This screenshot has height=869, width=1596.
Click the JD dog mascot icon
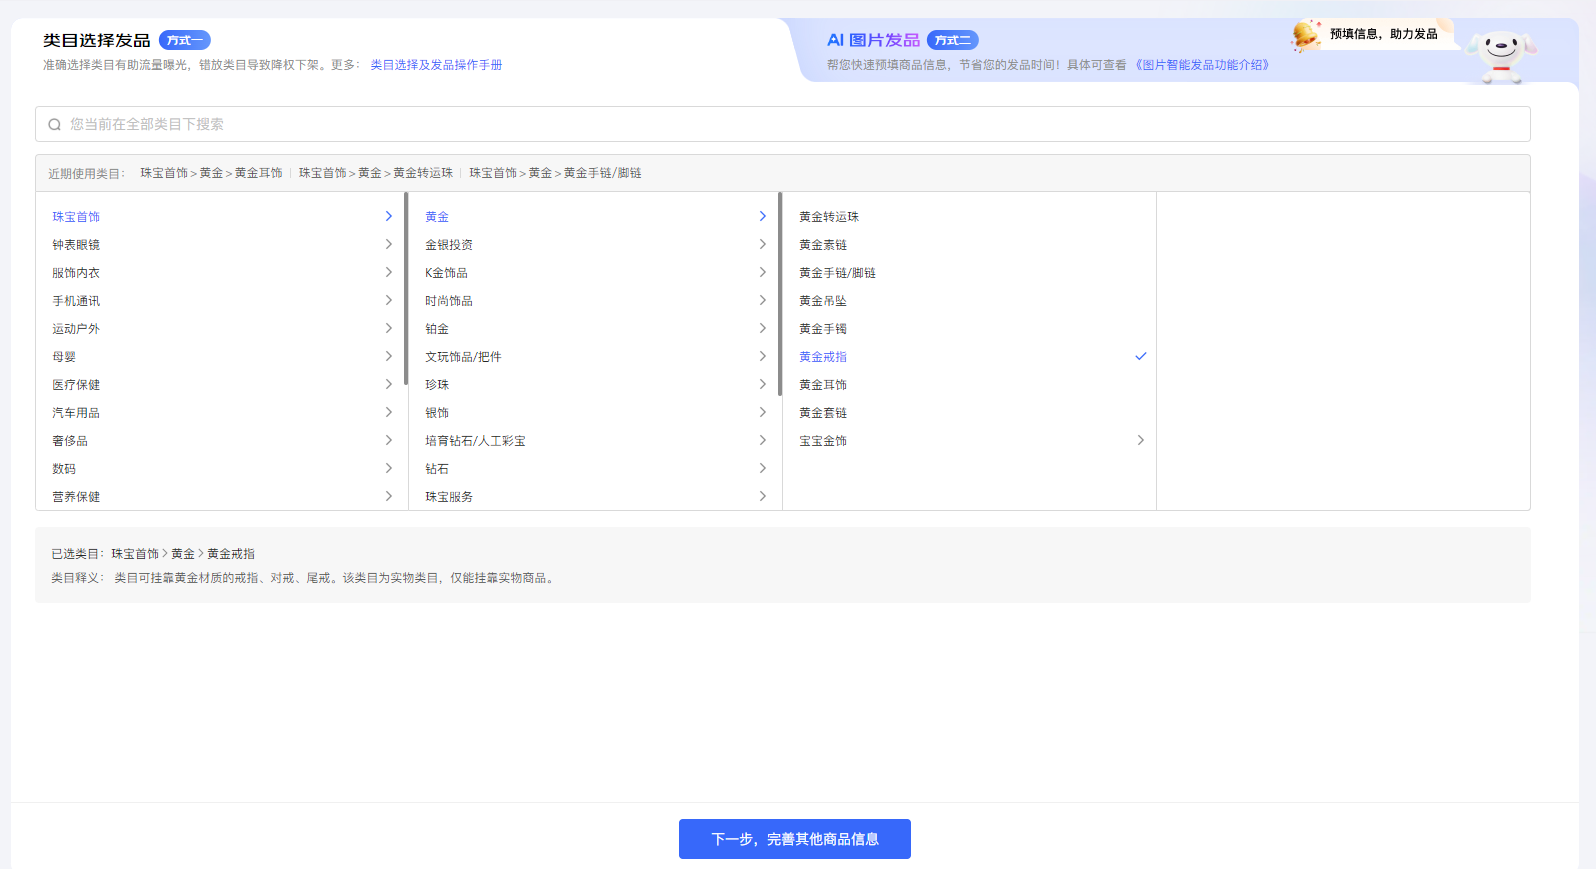pyautogui.click(x=1500, y=54)
